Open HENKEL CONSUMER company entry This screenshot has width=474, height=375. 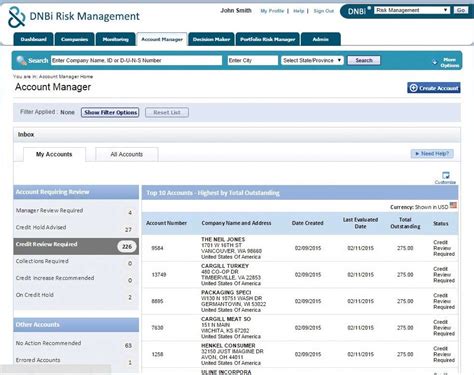(228, 346)
